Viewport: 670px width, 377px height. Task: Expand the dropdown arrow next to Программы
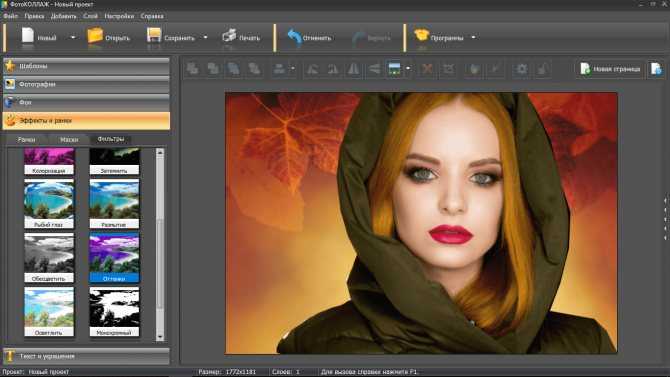[473, 38]
